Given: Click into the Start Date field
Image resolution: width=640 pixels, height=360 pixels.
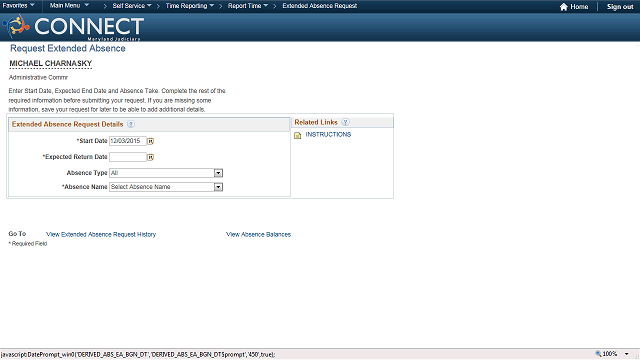Looking at the screenshot, I should click(x=128, y=141).
